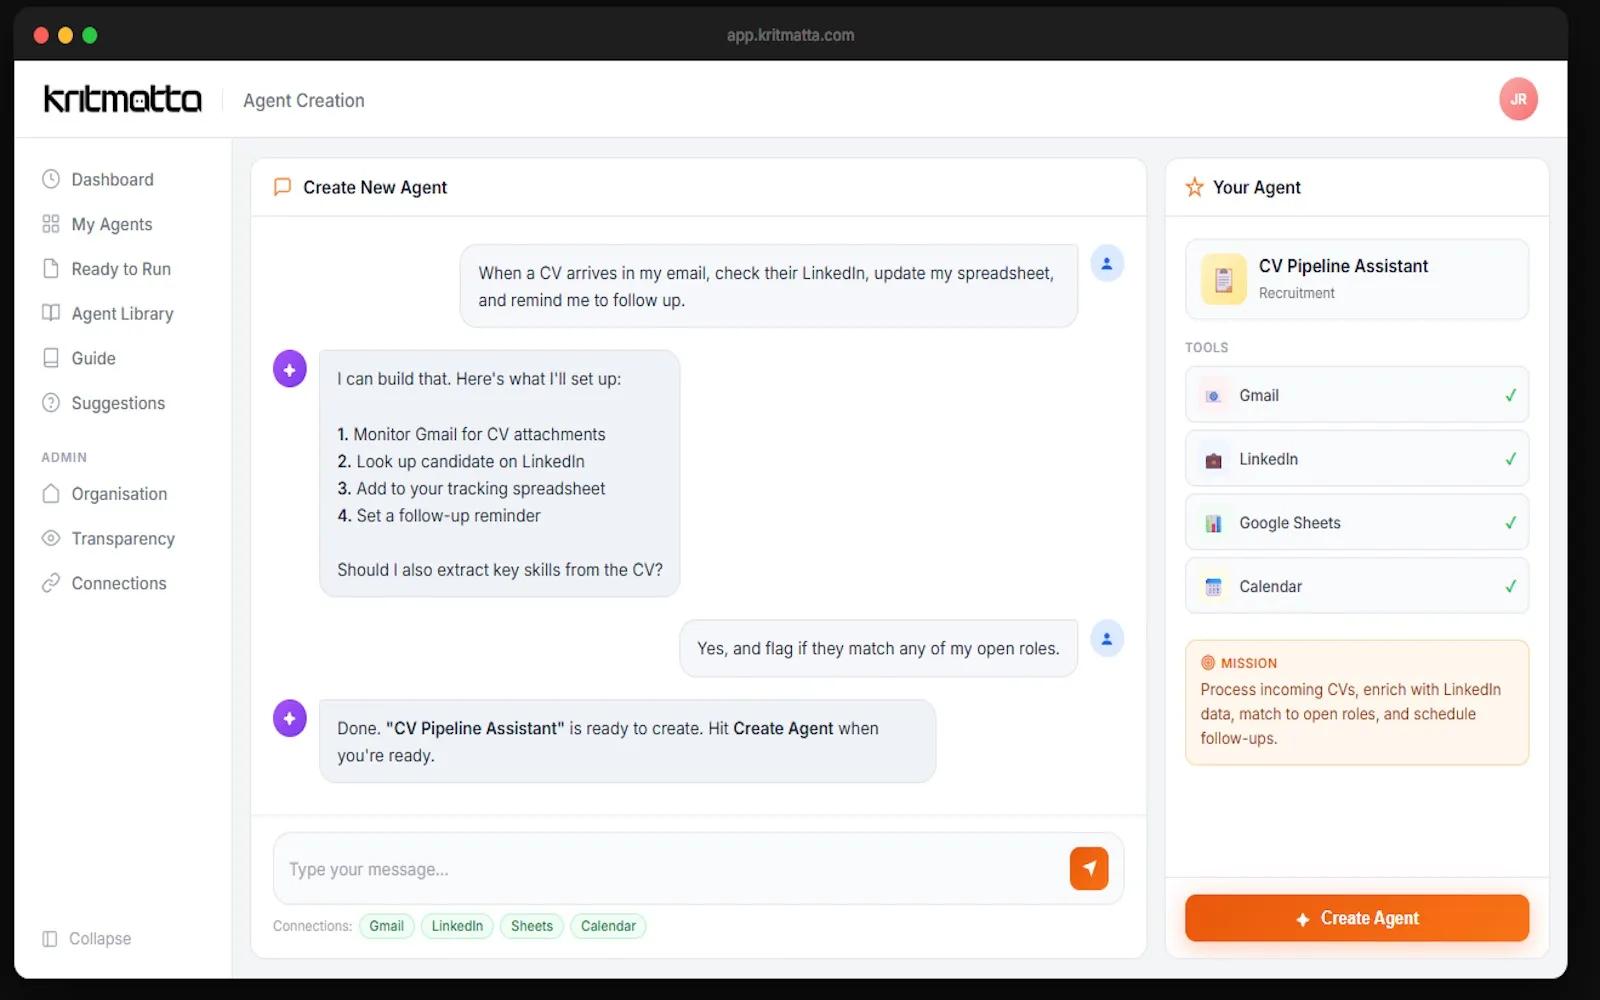The width and height of the screenshot is (1600, 1000).
Task: Click the JR user avatar
Action: (1517, 99)
